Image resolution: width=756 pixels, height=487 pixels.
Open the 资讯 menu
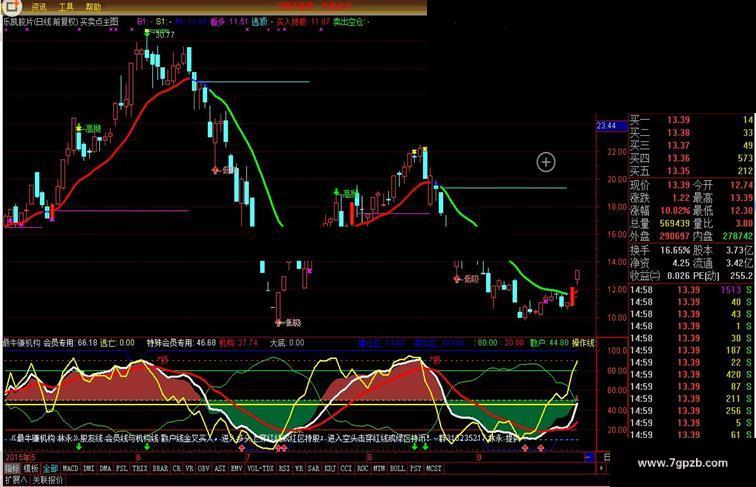[39, 7]
